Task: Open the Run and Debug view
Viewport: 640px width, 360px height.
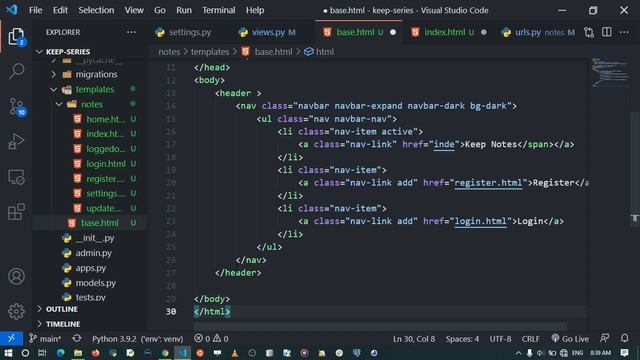Action: 16,141
